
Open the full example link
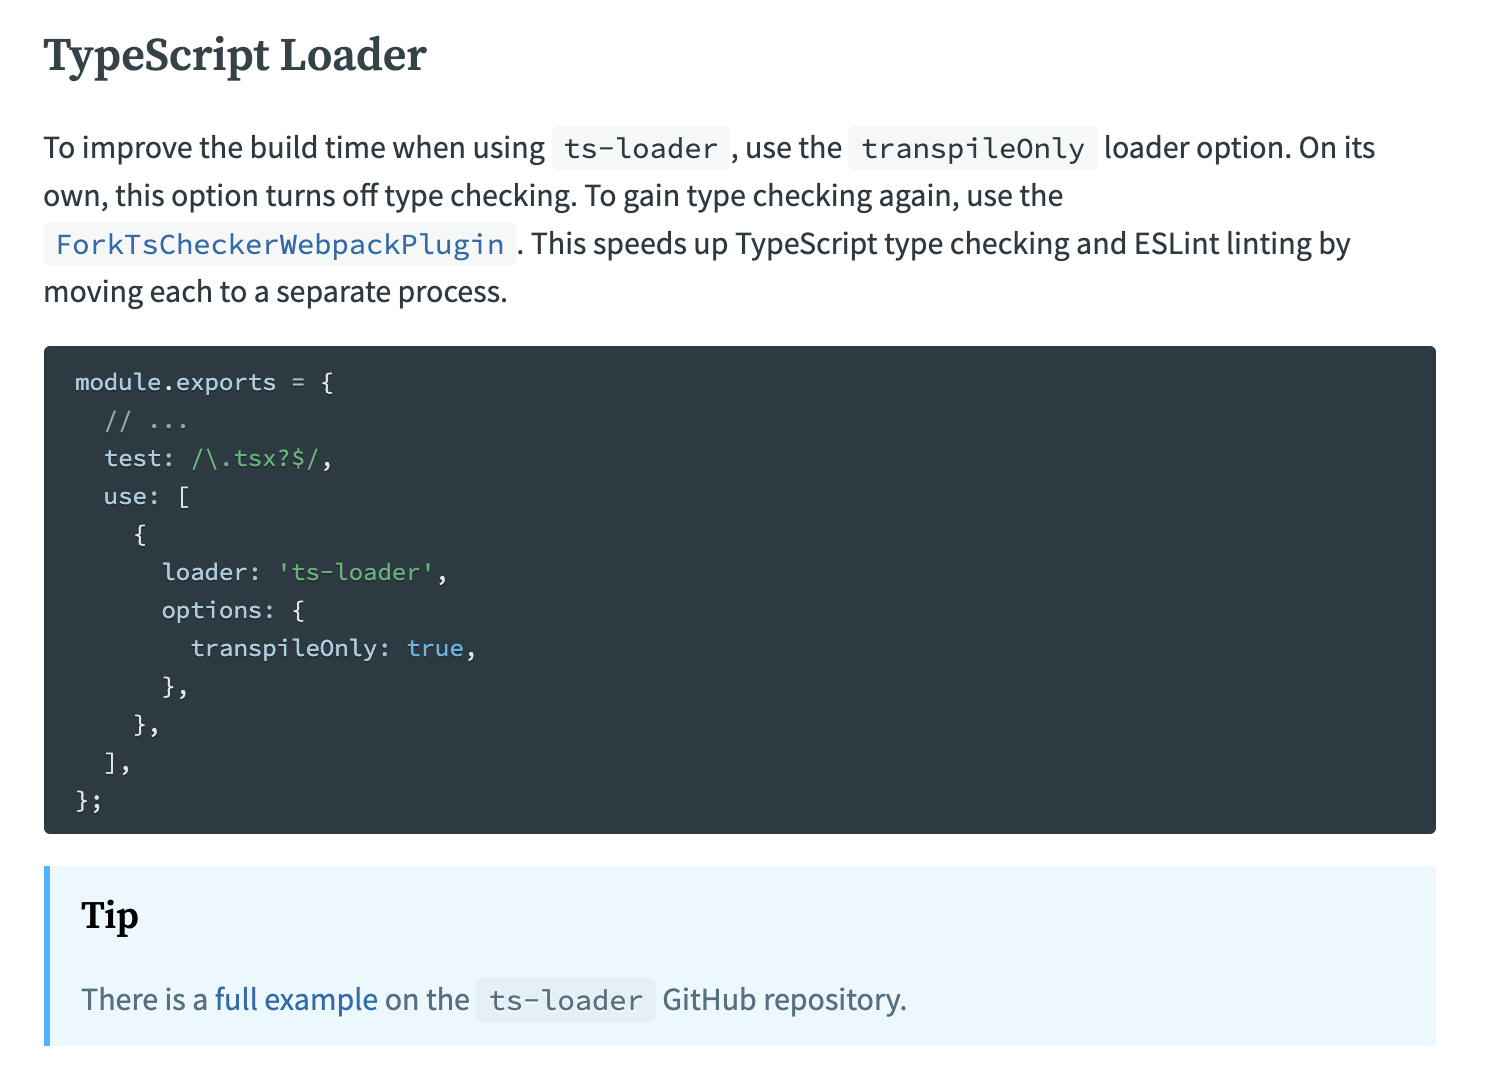(296, 999)
